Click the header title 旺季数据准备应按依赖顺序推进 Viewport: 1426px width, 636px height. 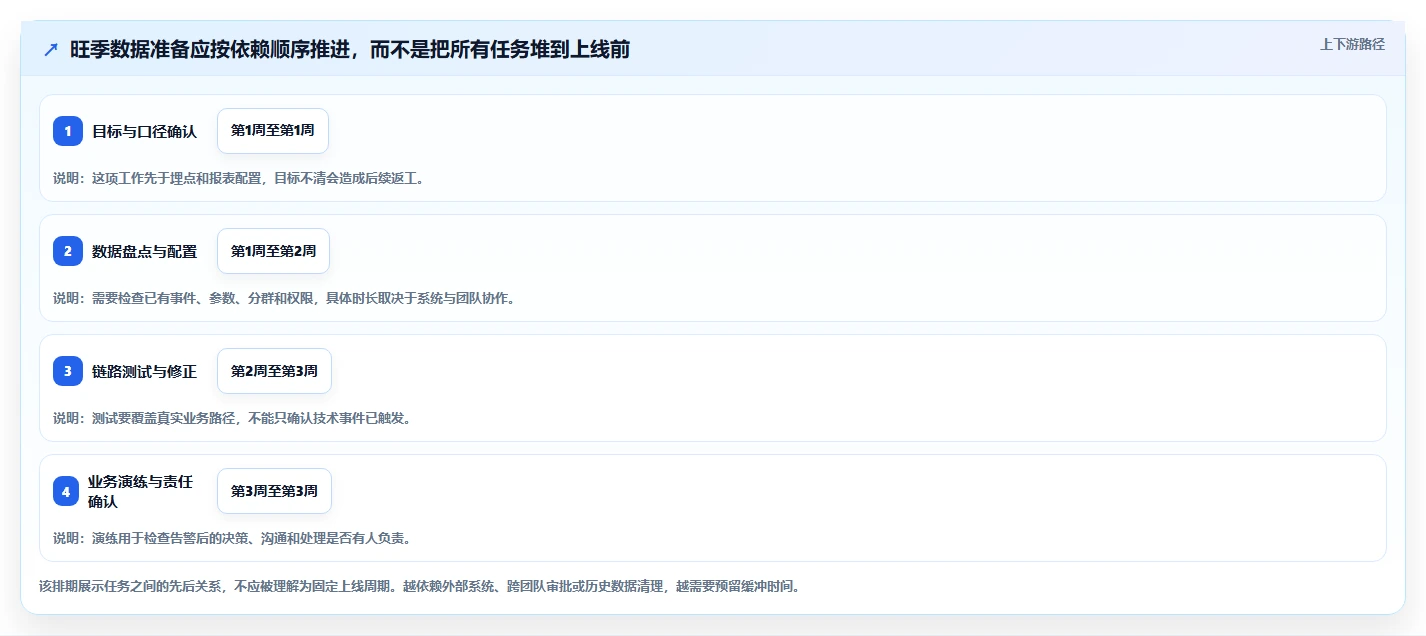(x=350, y=49)
